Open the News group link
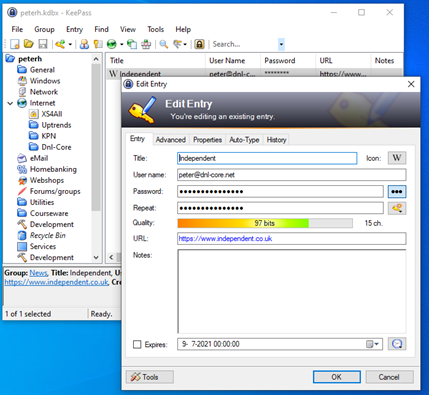 click(x=38, y=273)
